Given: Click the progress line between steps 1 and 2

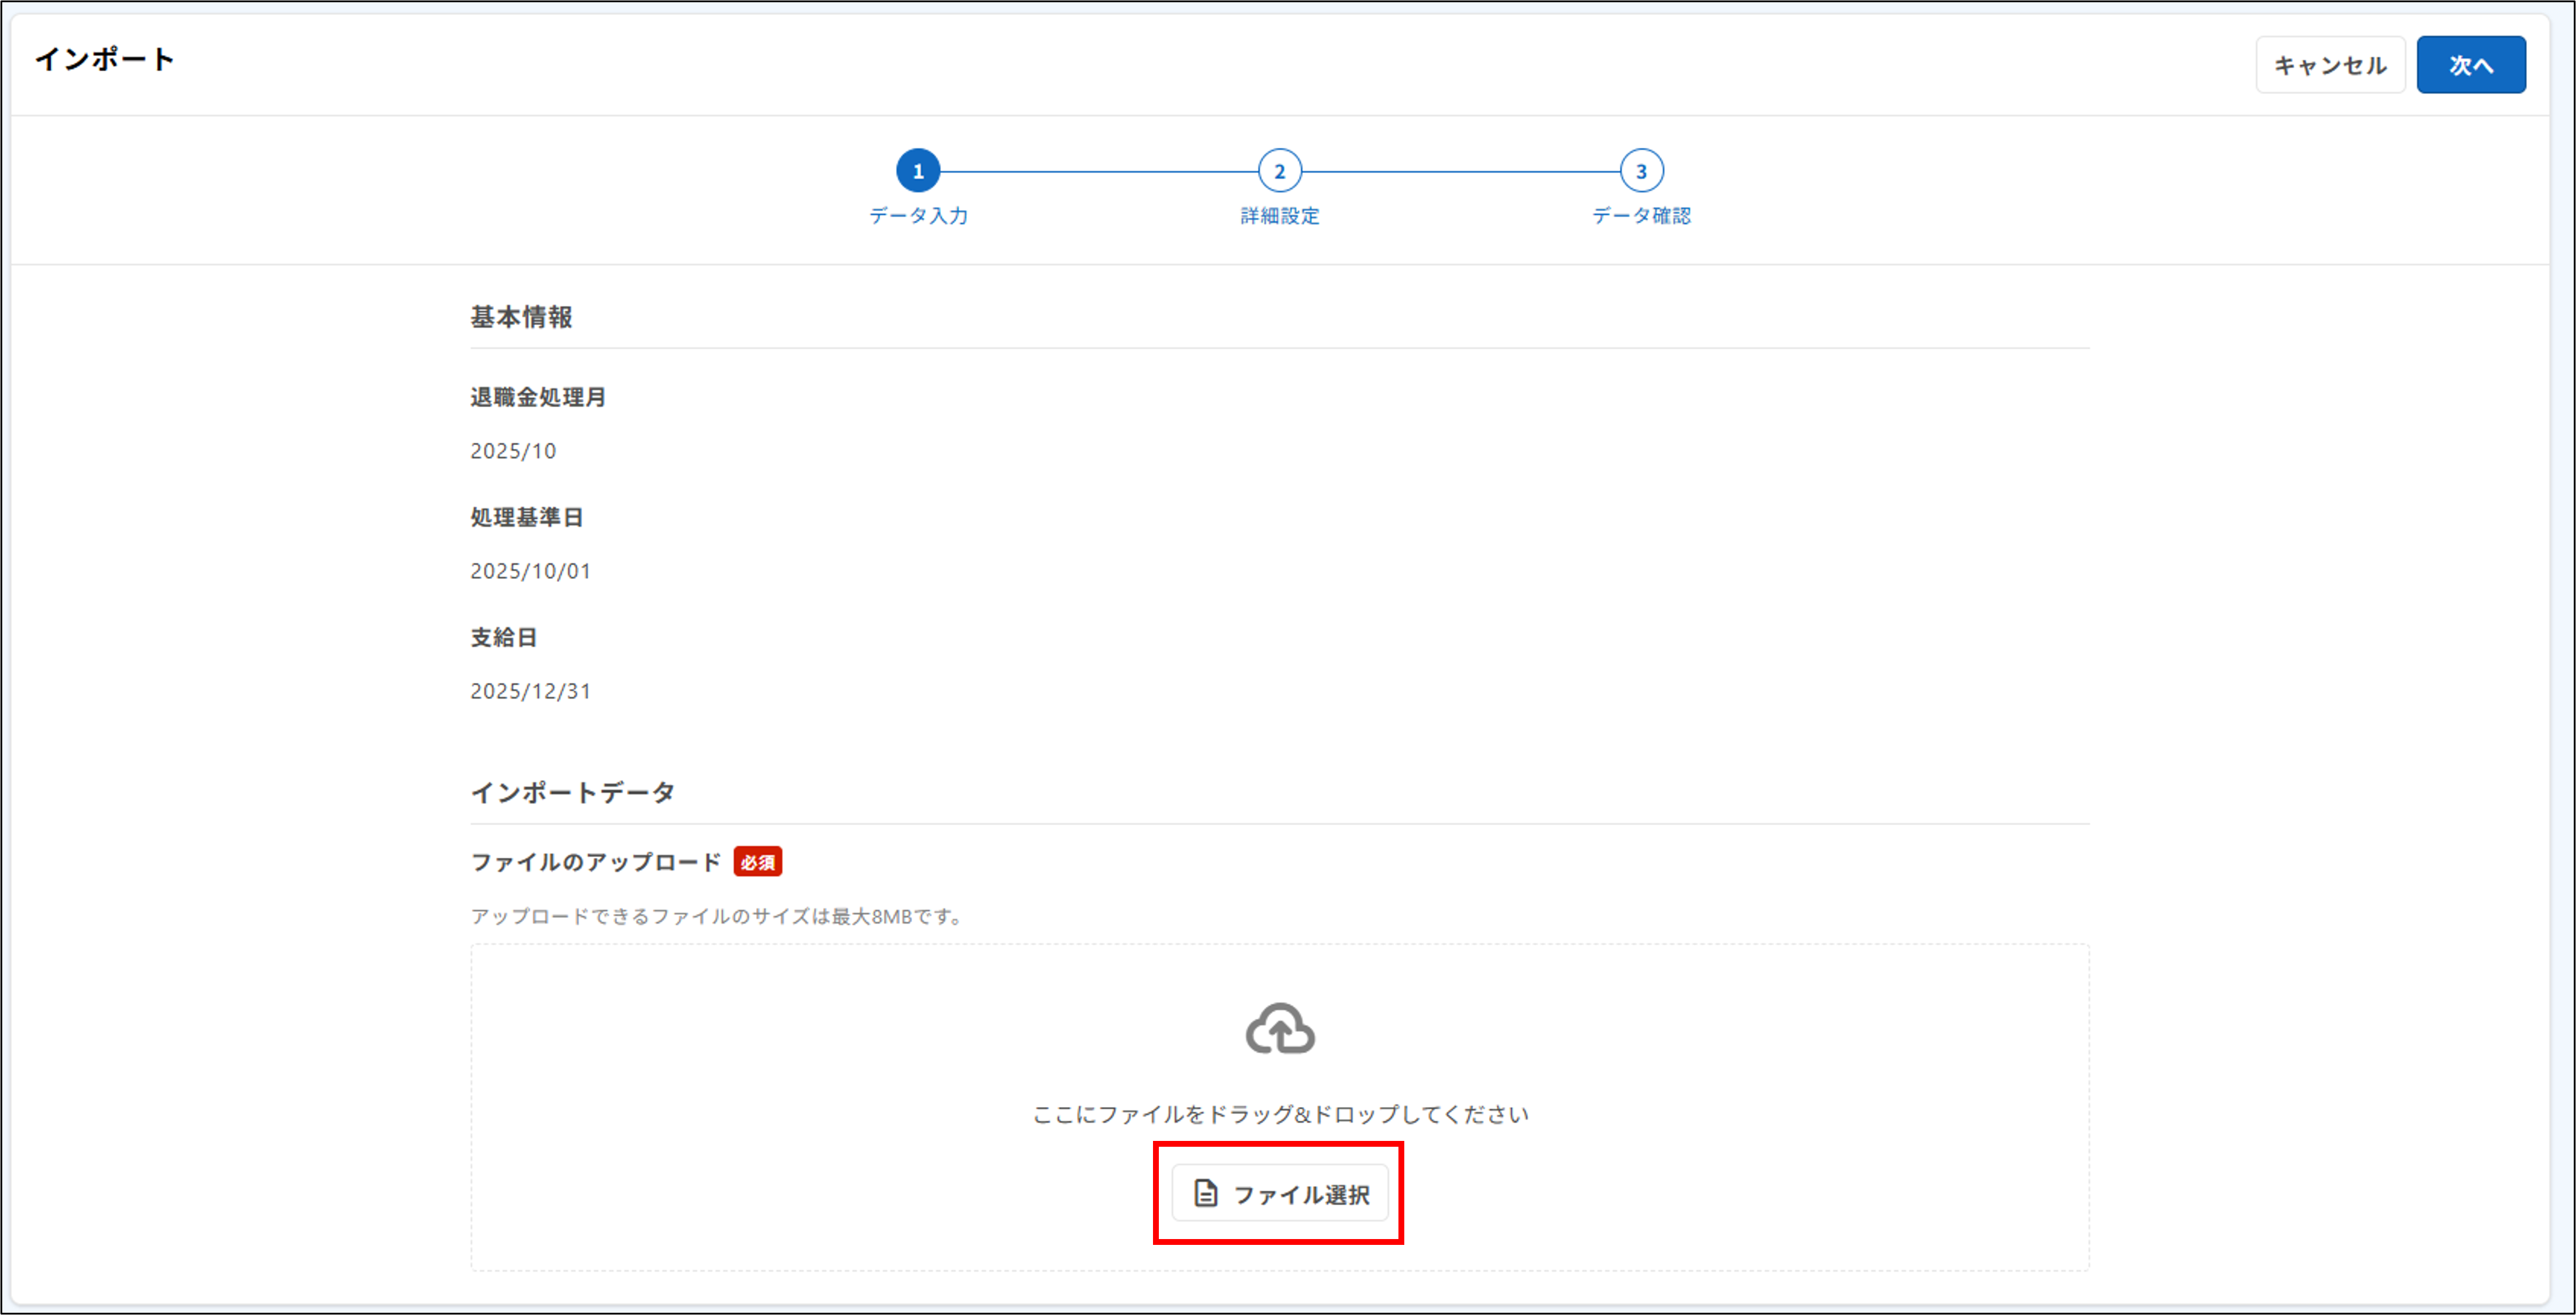Looking at the screenshot, I should (x=1100, y=170).
